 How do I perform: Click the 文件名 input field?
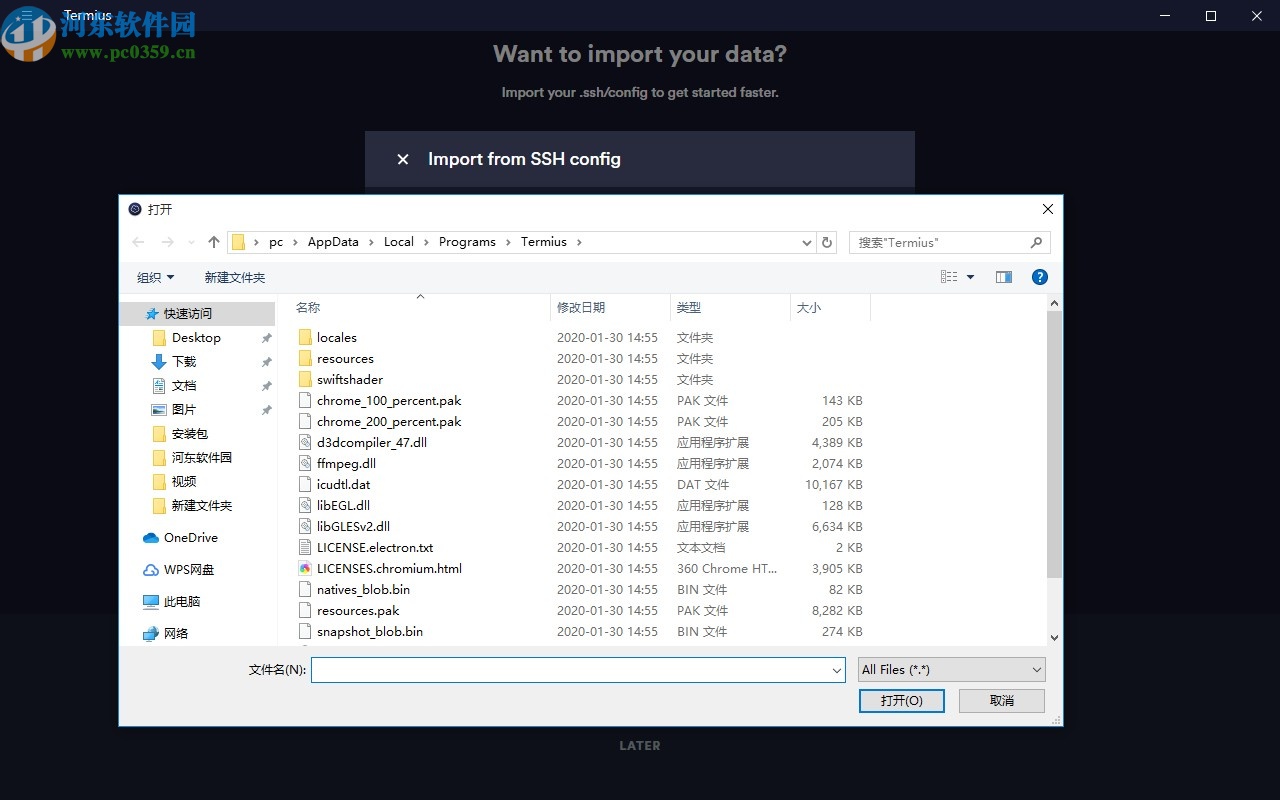(570, 670)
